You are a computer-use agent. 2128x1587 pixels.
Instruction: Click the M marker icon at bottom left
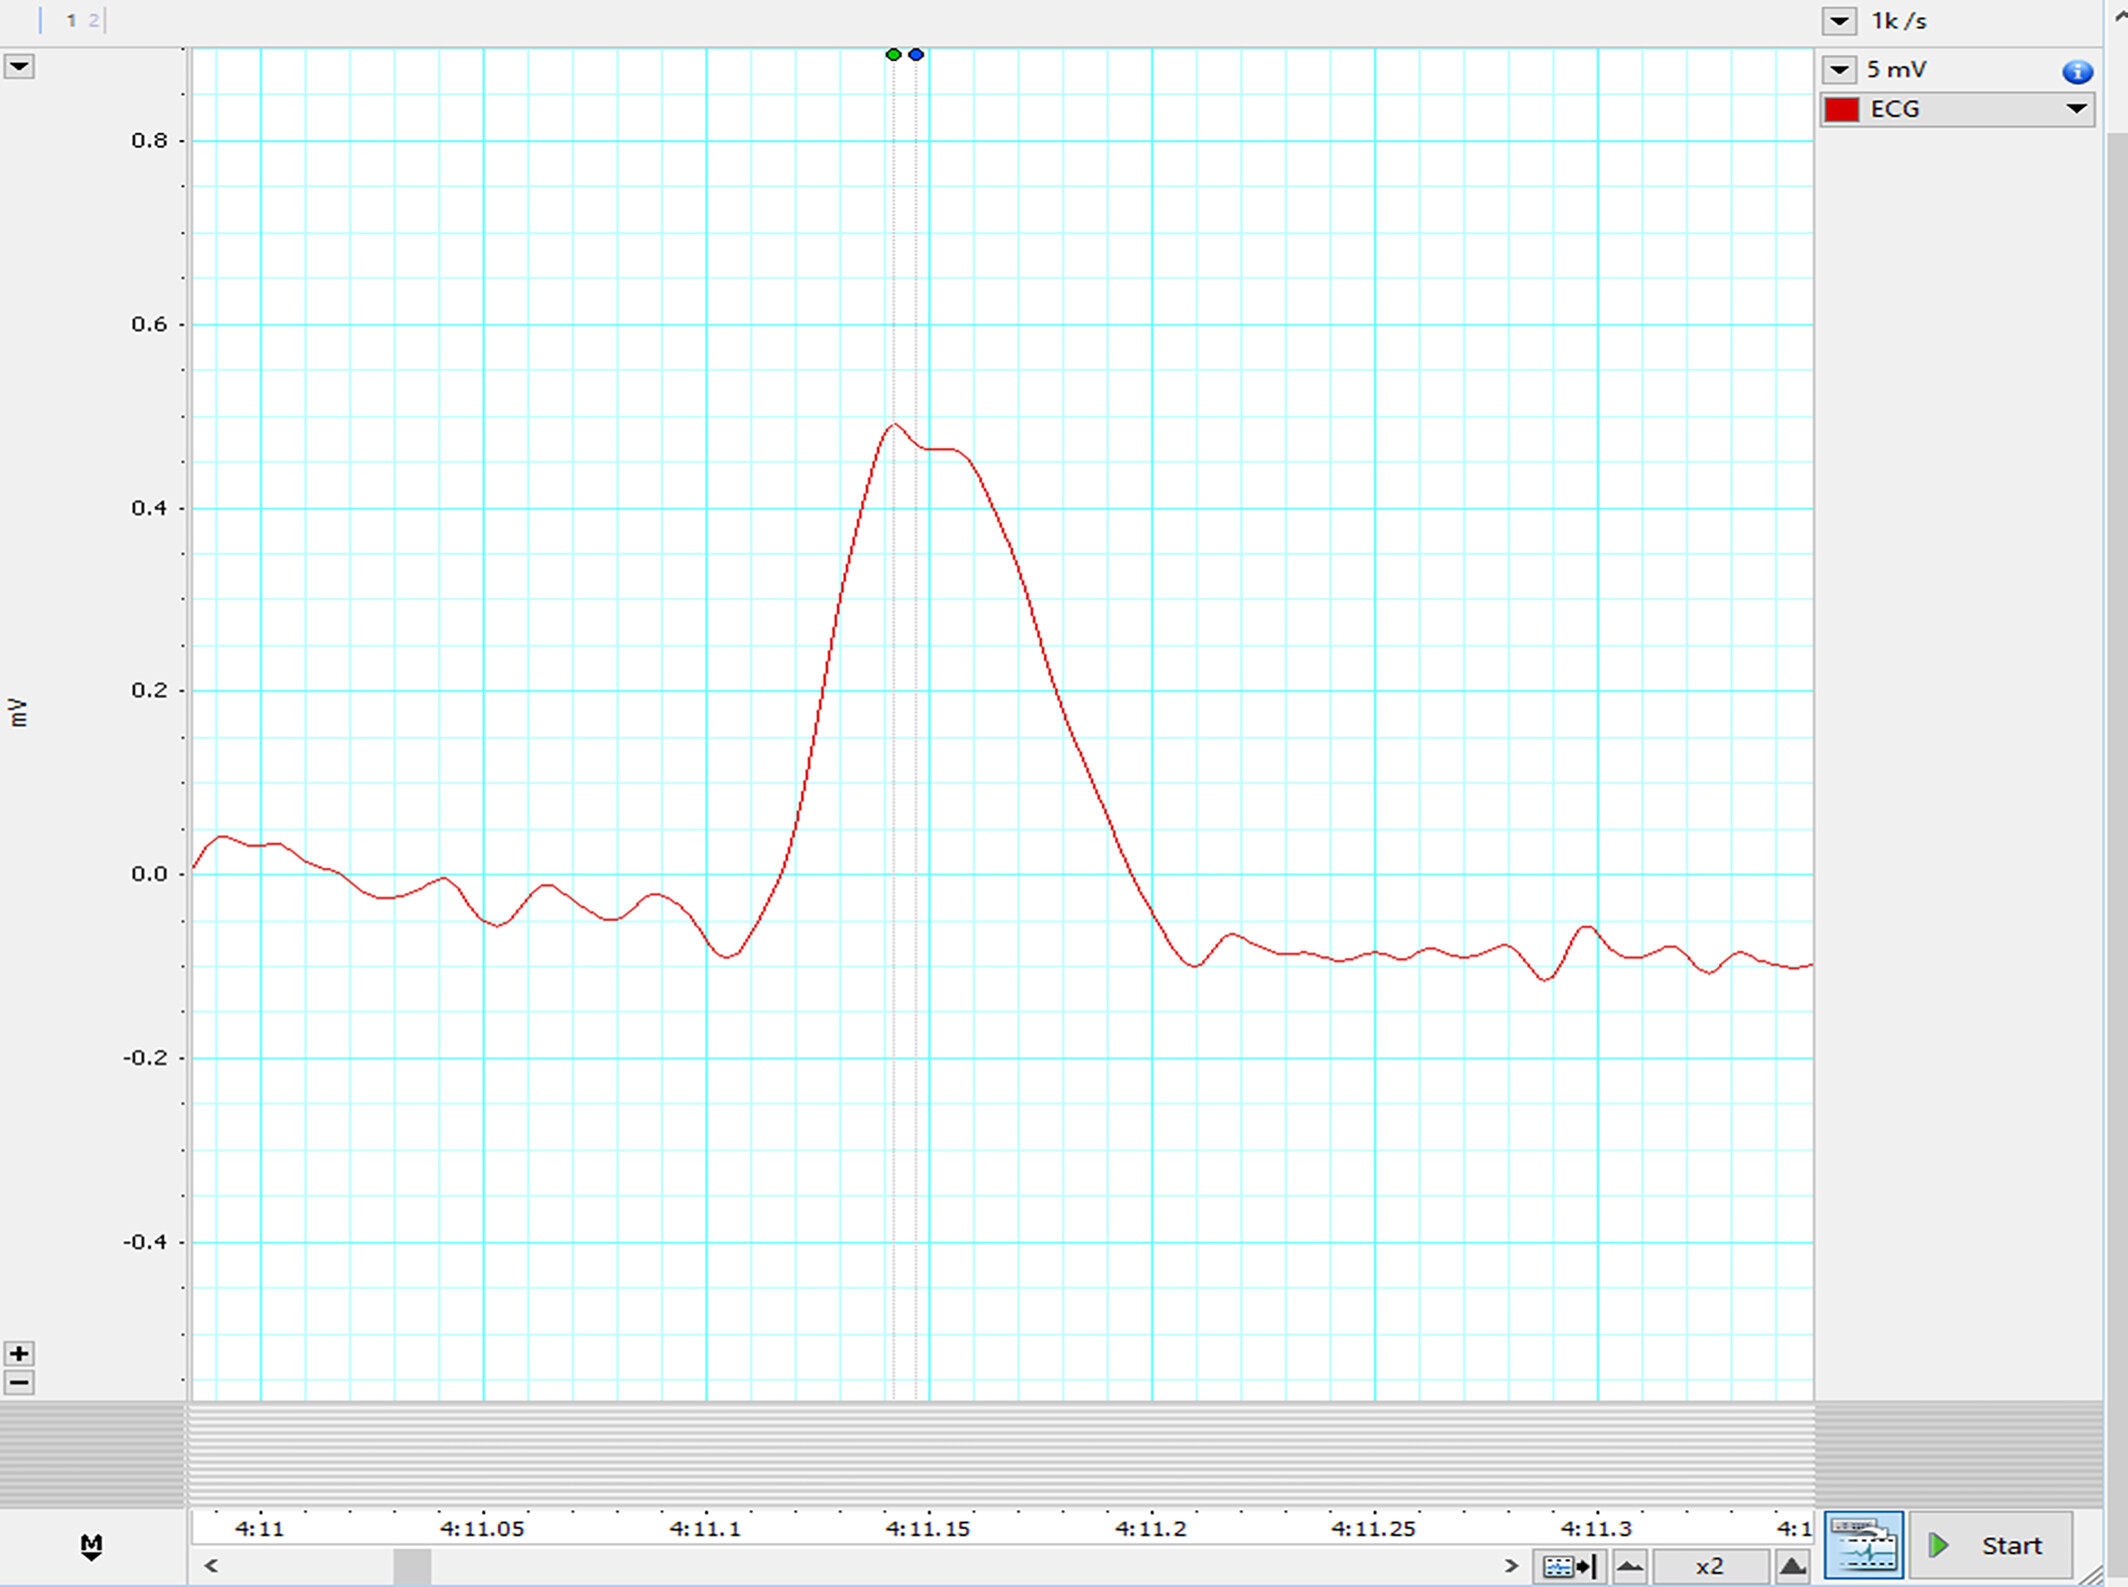[91, 1547]
